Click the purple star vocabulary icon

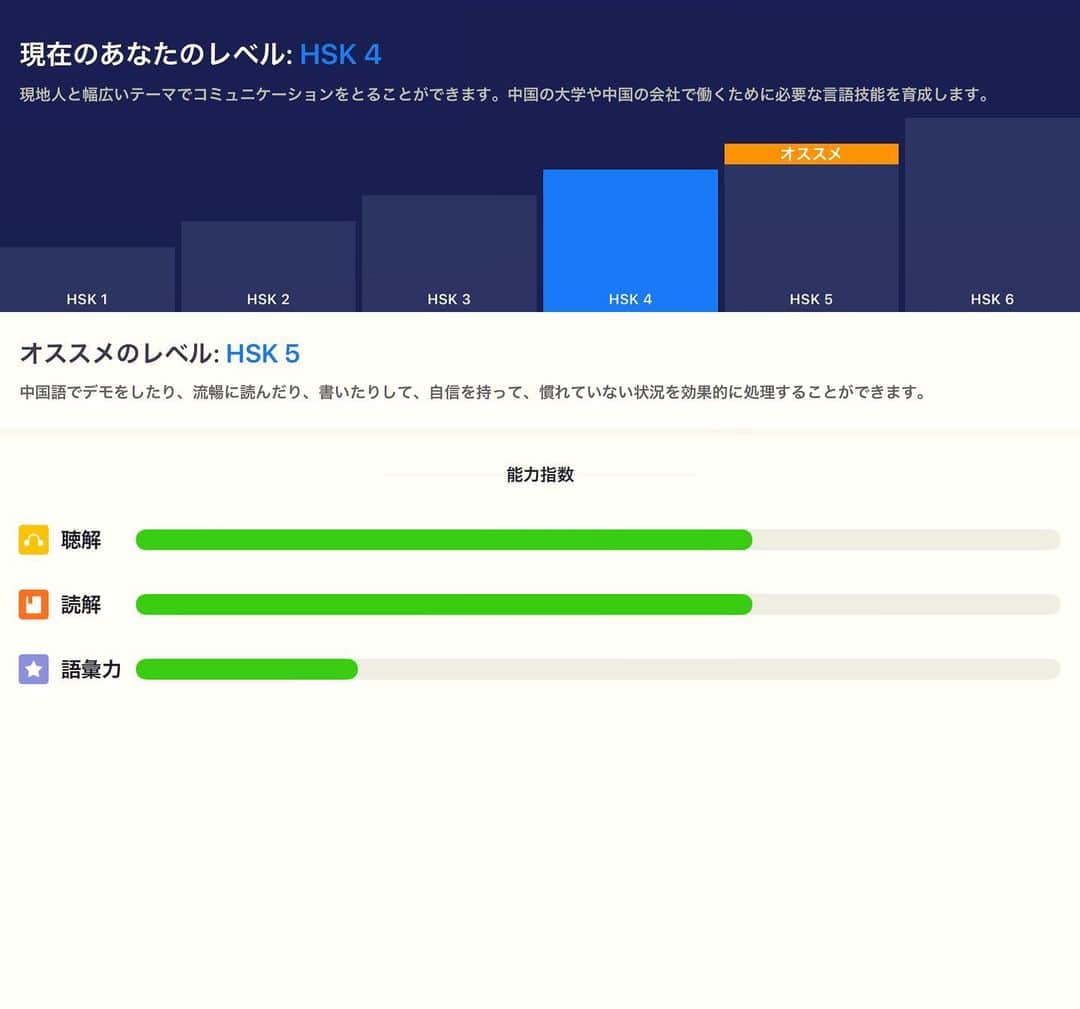point(33,669)
